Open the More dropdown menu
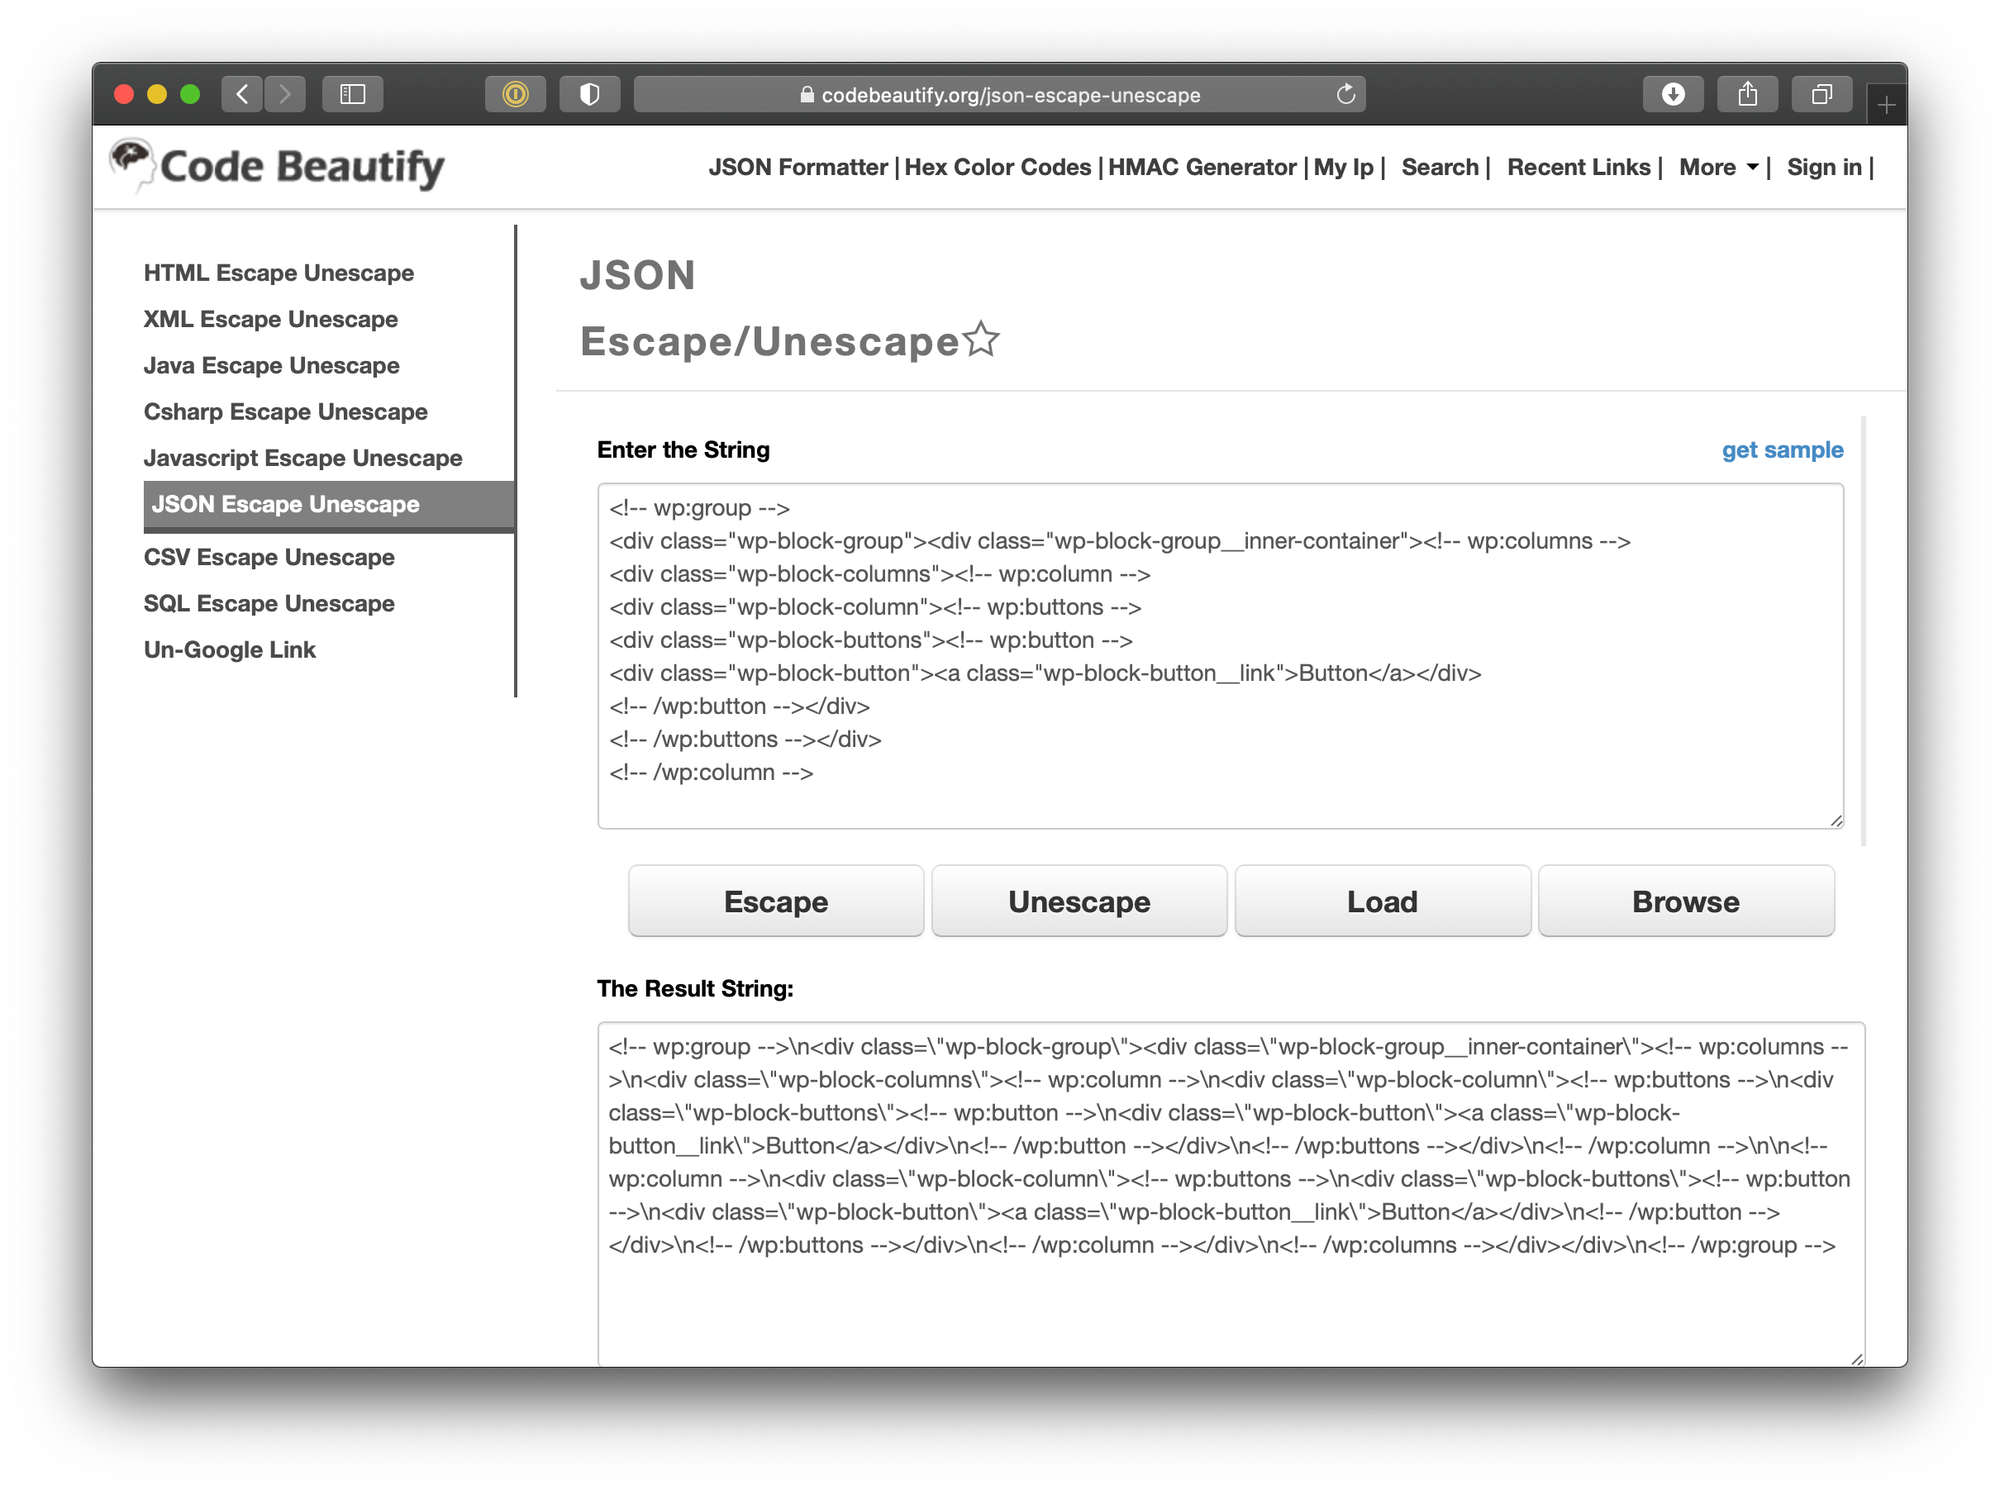2000x1489 pixels. [1716, 167]
